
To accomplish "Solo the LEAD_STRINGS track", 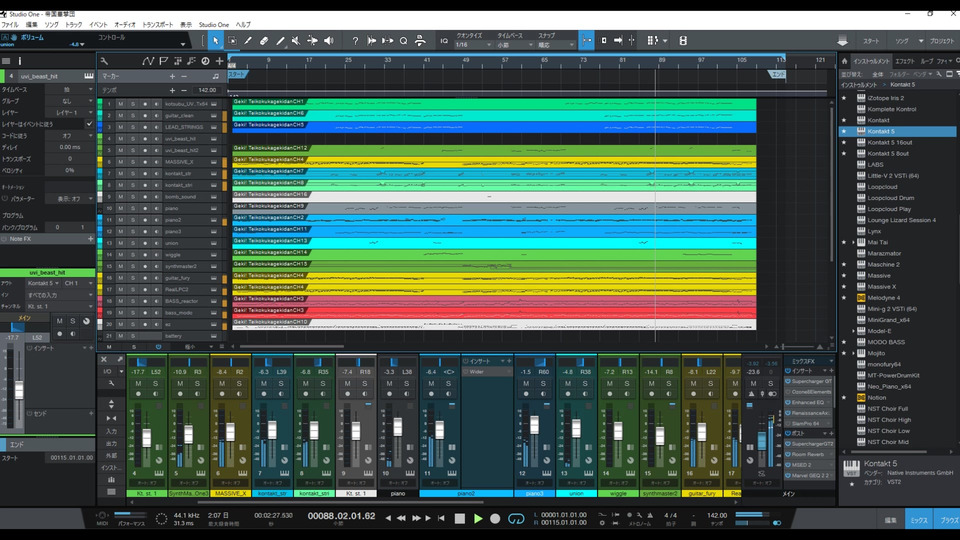I will point(132,127).
